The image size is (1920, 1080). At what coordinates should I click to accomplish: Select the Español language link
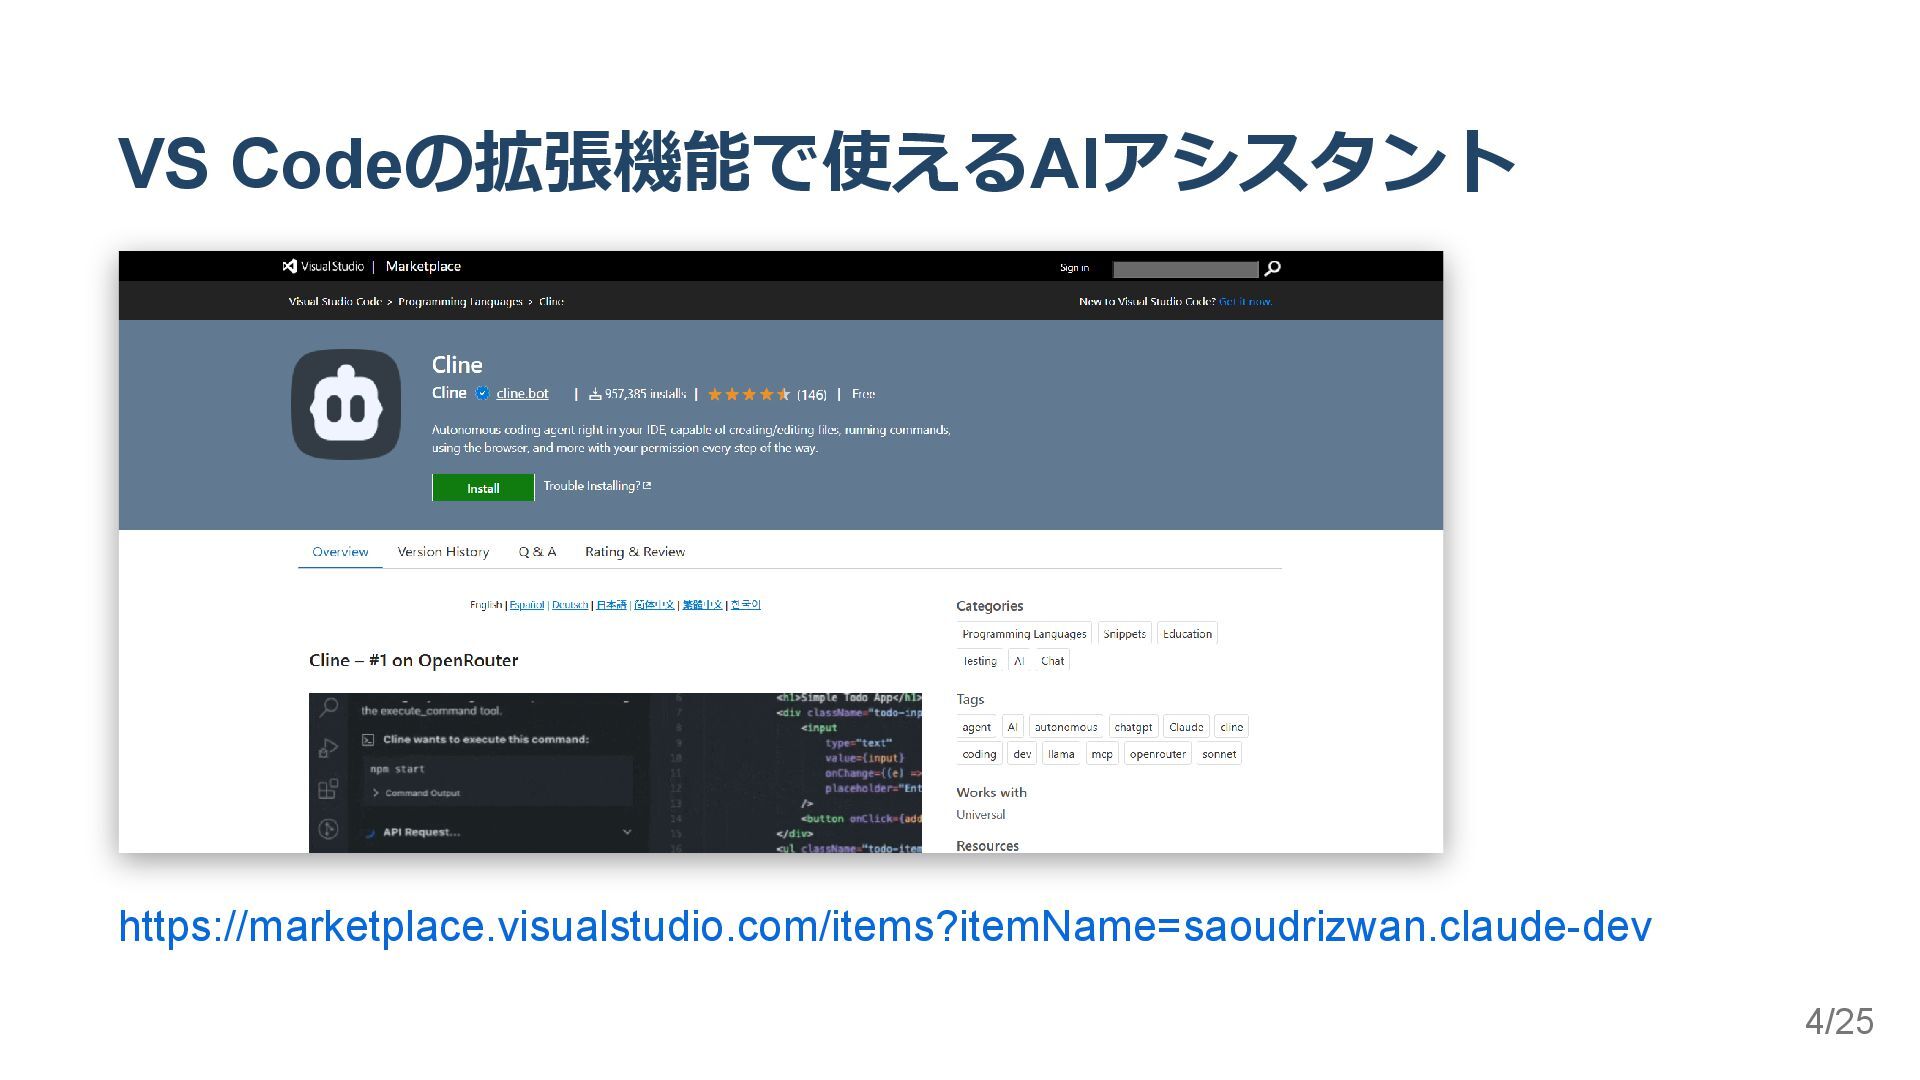(x=527, y=605)
